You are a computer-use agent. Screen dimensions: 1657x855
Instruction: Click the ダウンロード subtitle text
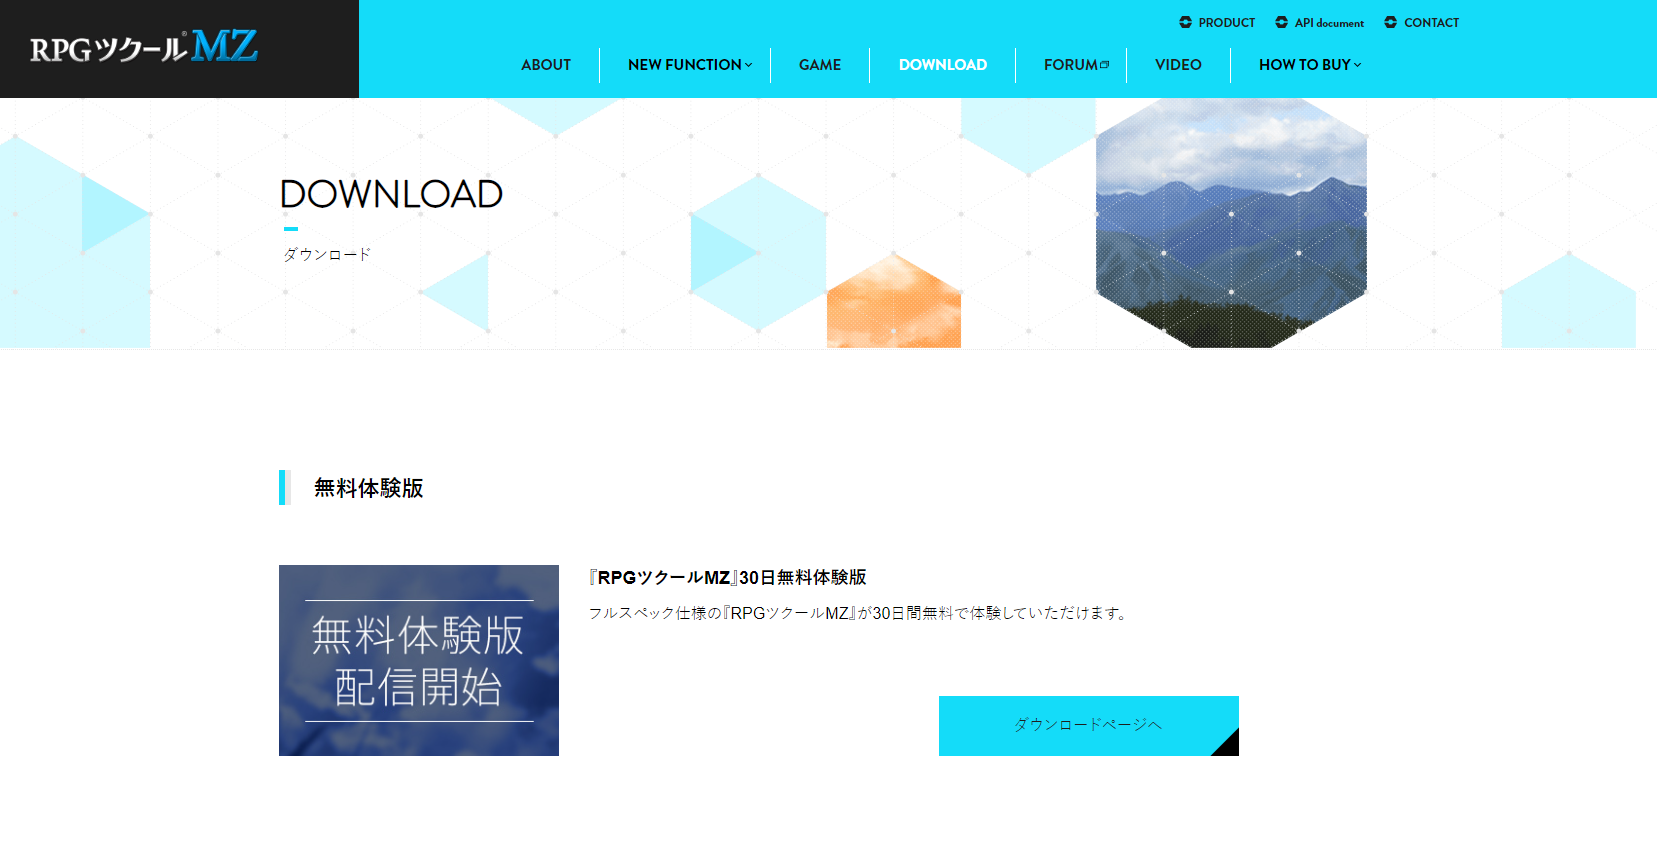point(327,254)
